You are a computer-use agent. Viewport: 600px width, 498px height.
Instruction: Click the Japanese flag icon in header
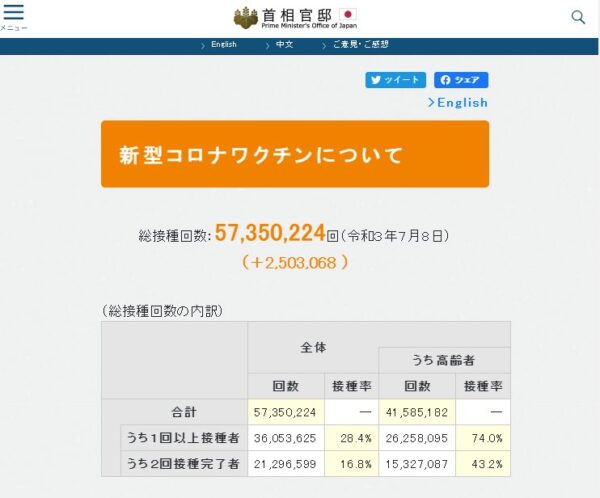tap(348, 14)
